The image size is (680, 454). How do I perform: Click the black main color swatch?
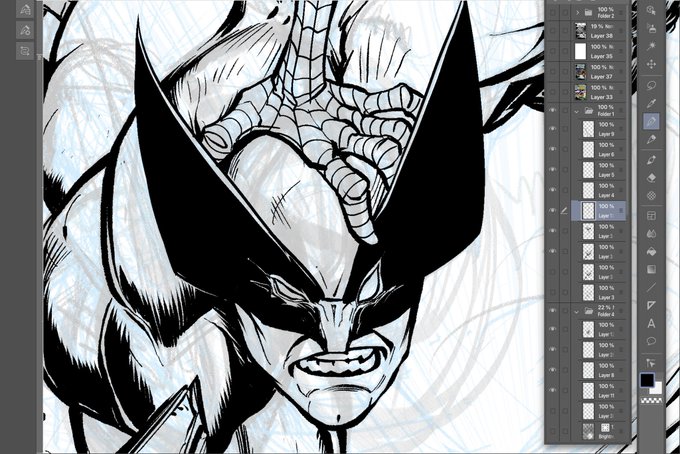(647, 380)
